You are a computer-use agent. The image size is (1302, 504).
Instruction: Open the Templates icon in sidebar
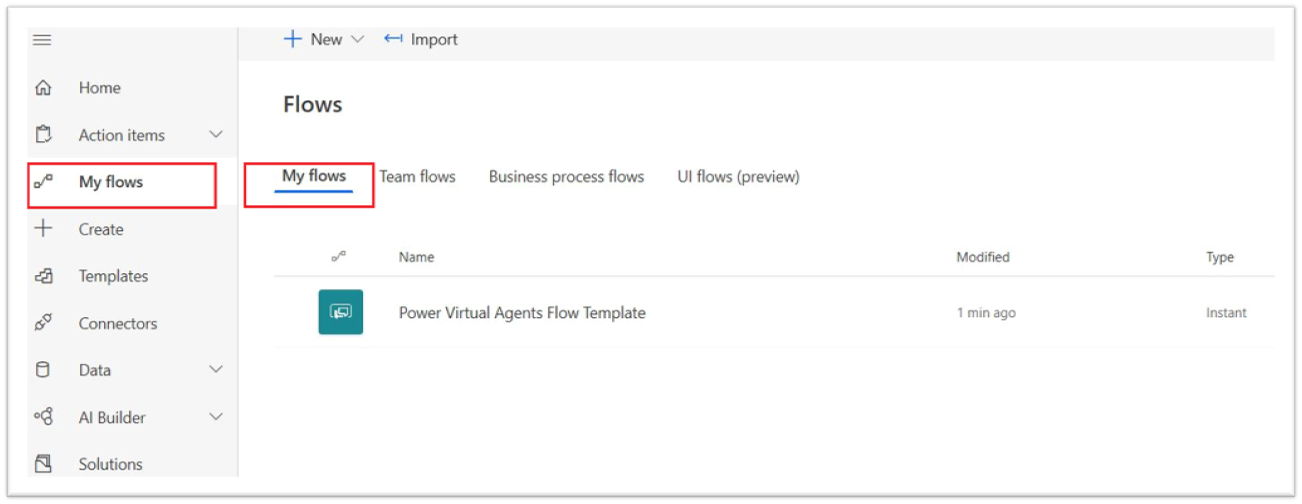[43, 276]
